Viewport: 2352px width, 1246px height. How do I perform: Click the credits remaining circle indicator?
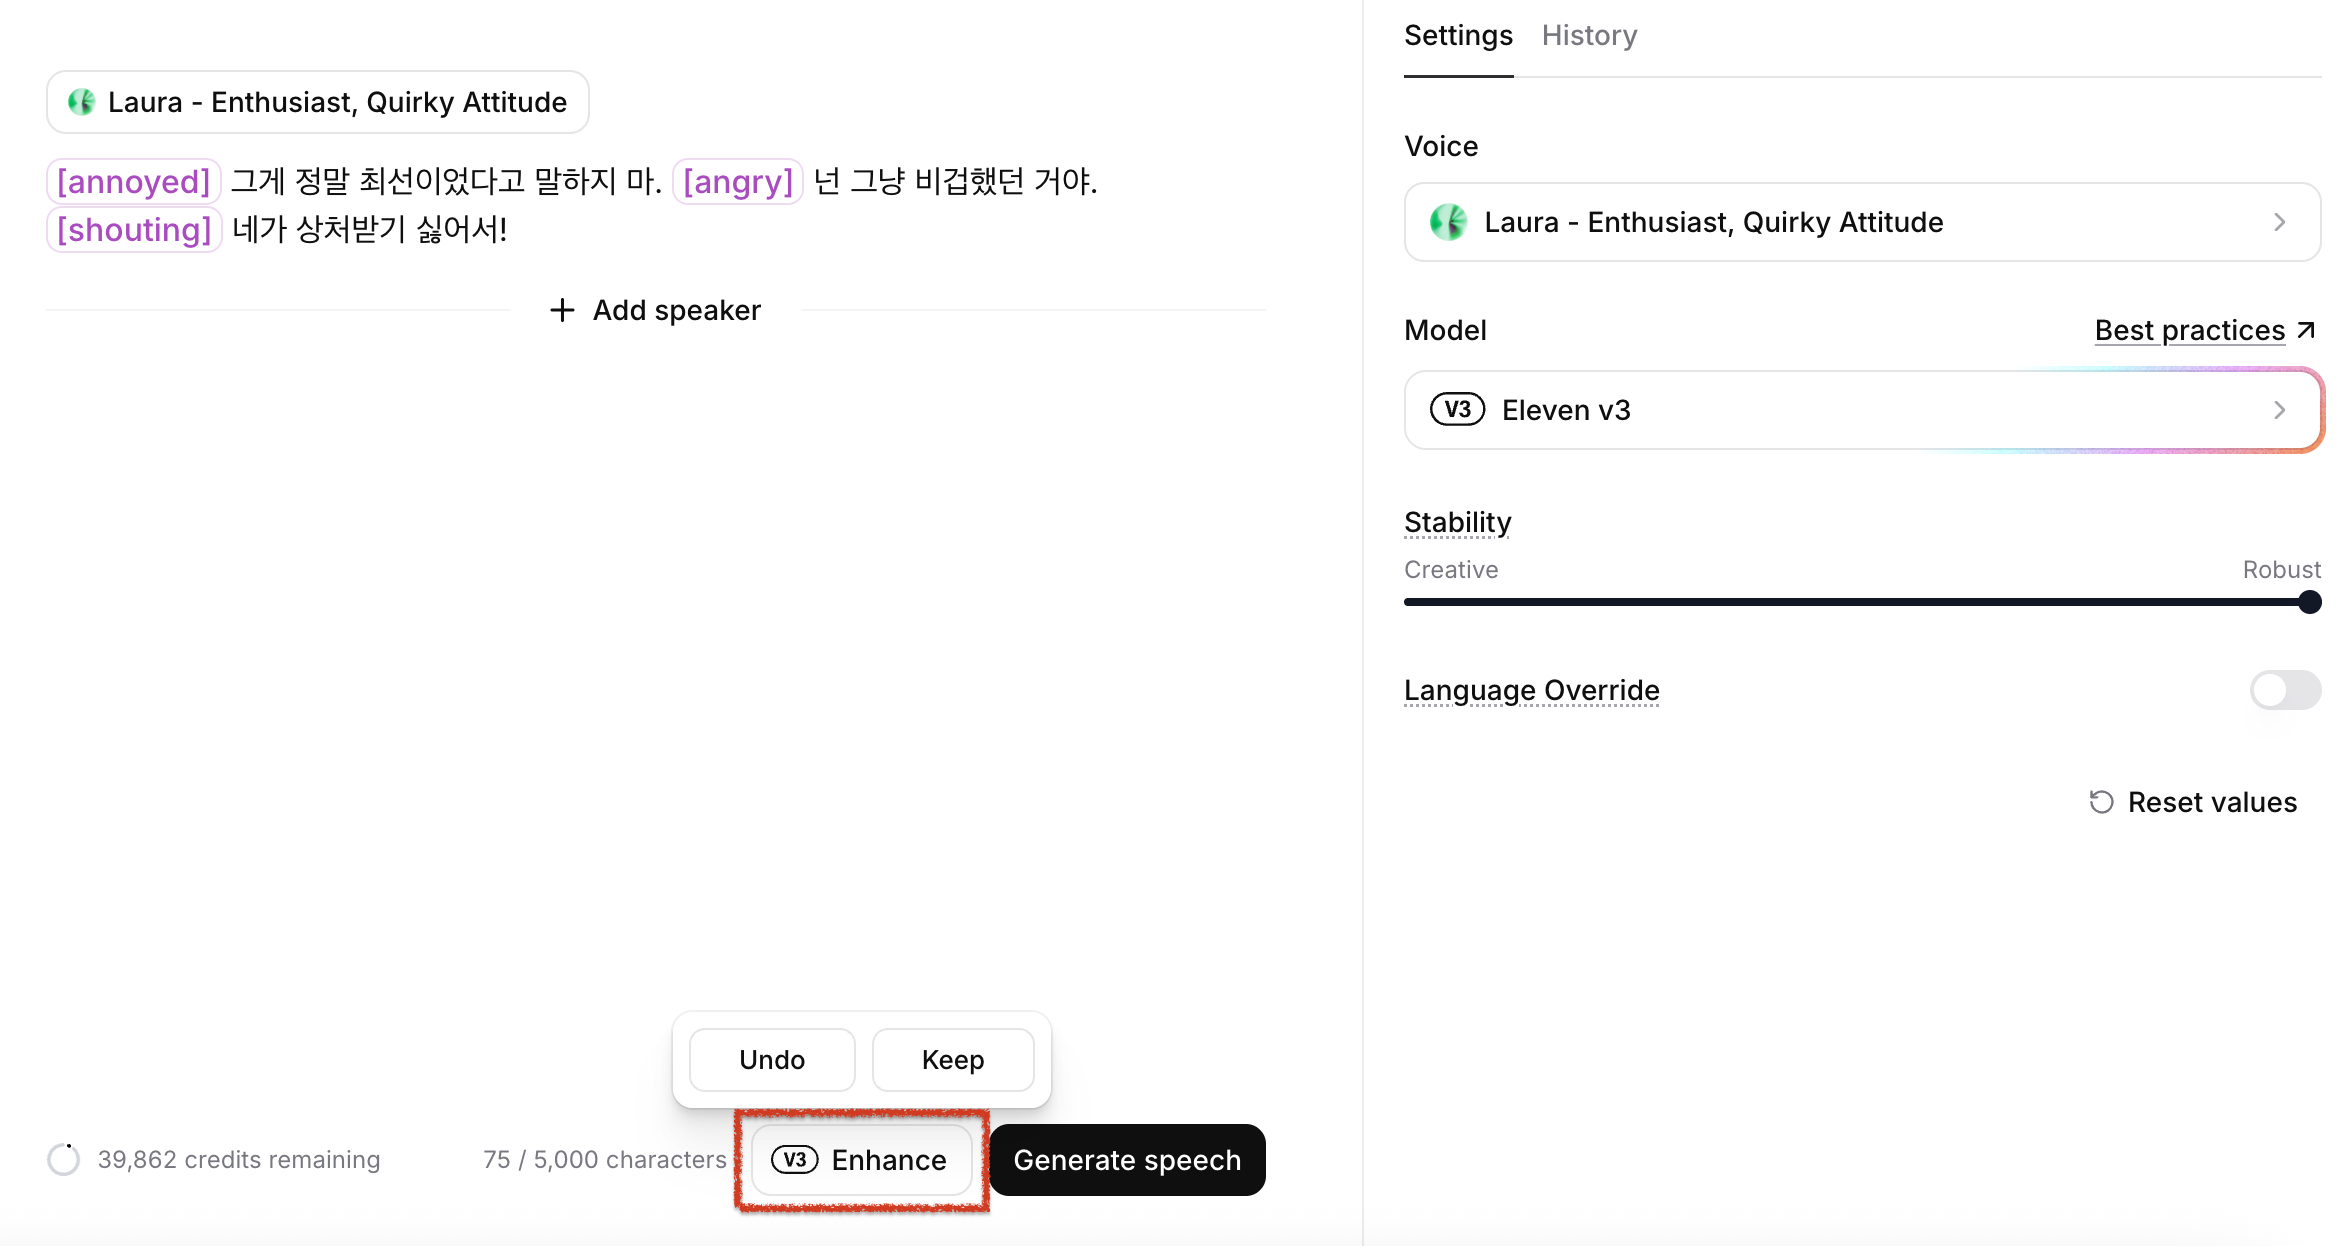(64, 1159)
